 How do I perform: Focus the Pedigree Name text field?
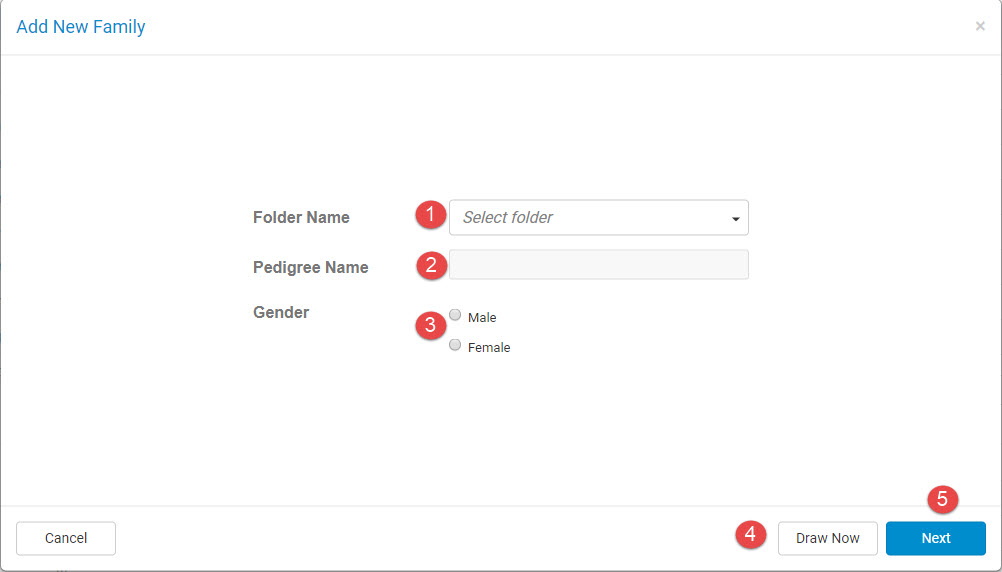599,265
